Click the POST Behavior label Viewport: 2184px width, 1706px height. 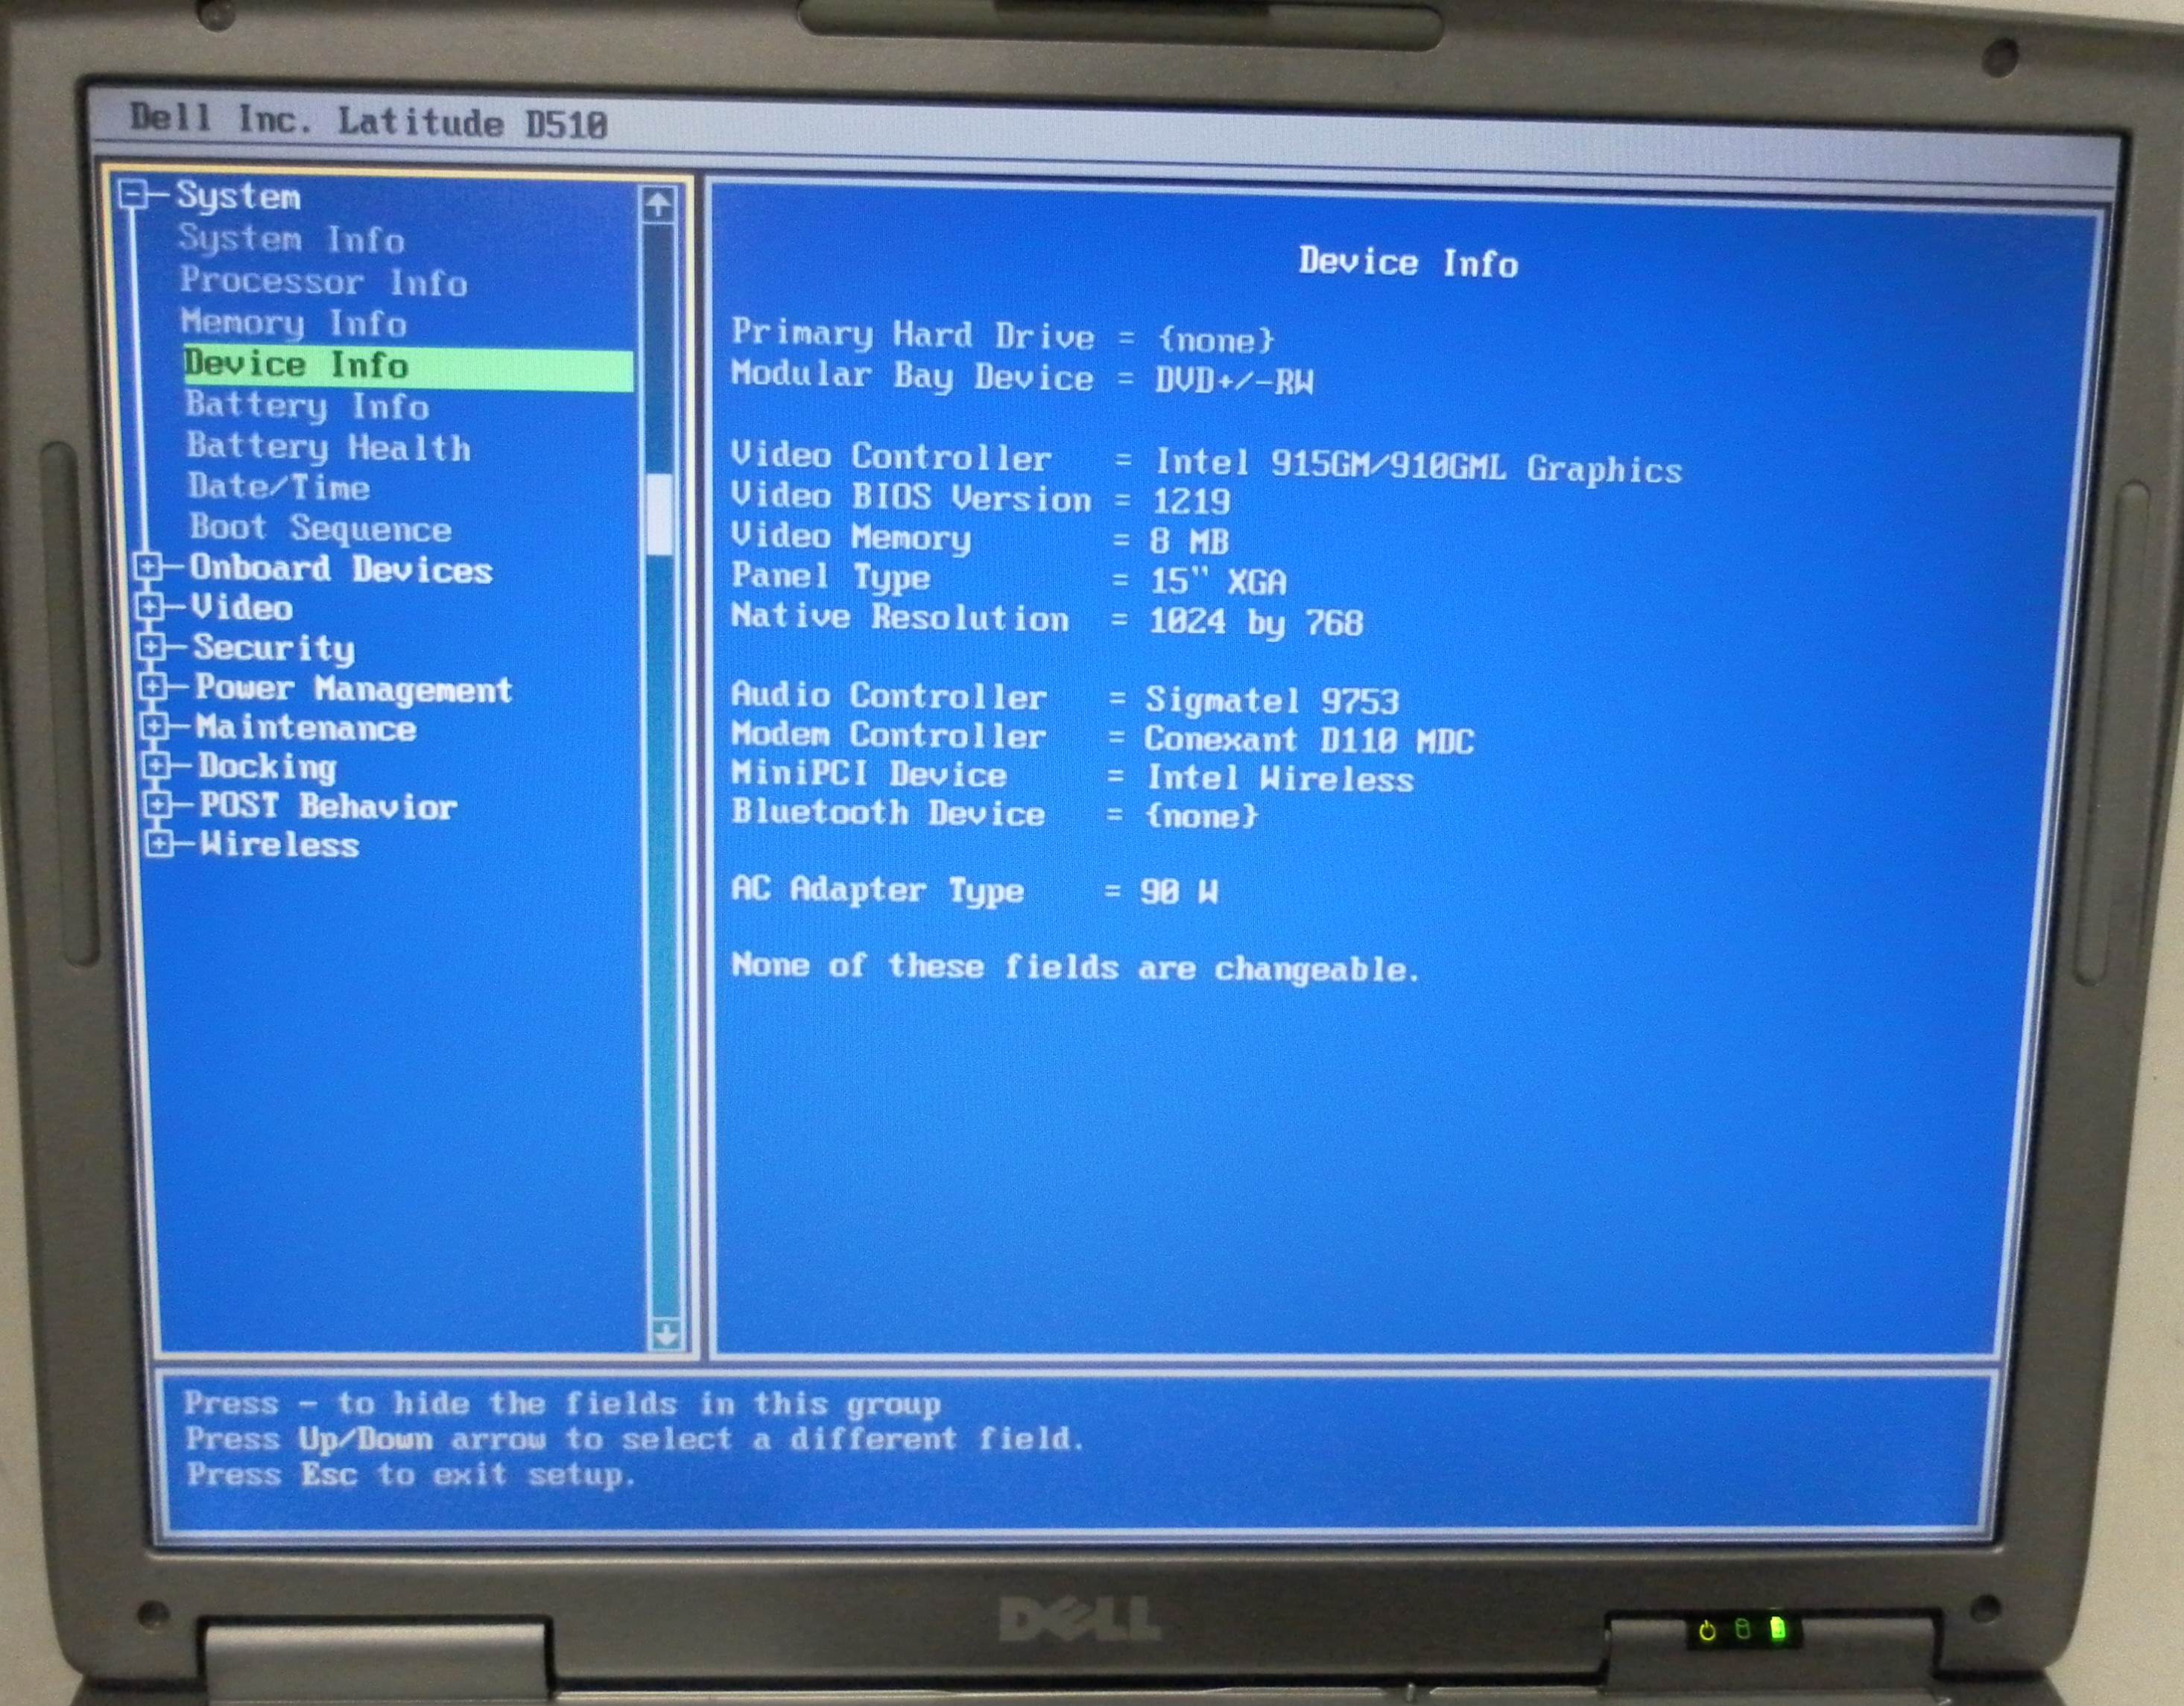coord(328,806)
